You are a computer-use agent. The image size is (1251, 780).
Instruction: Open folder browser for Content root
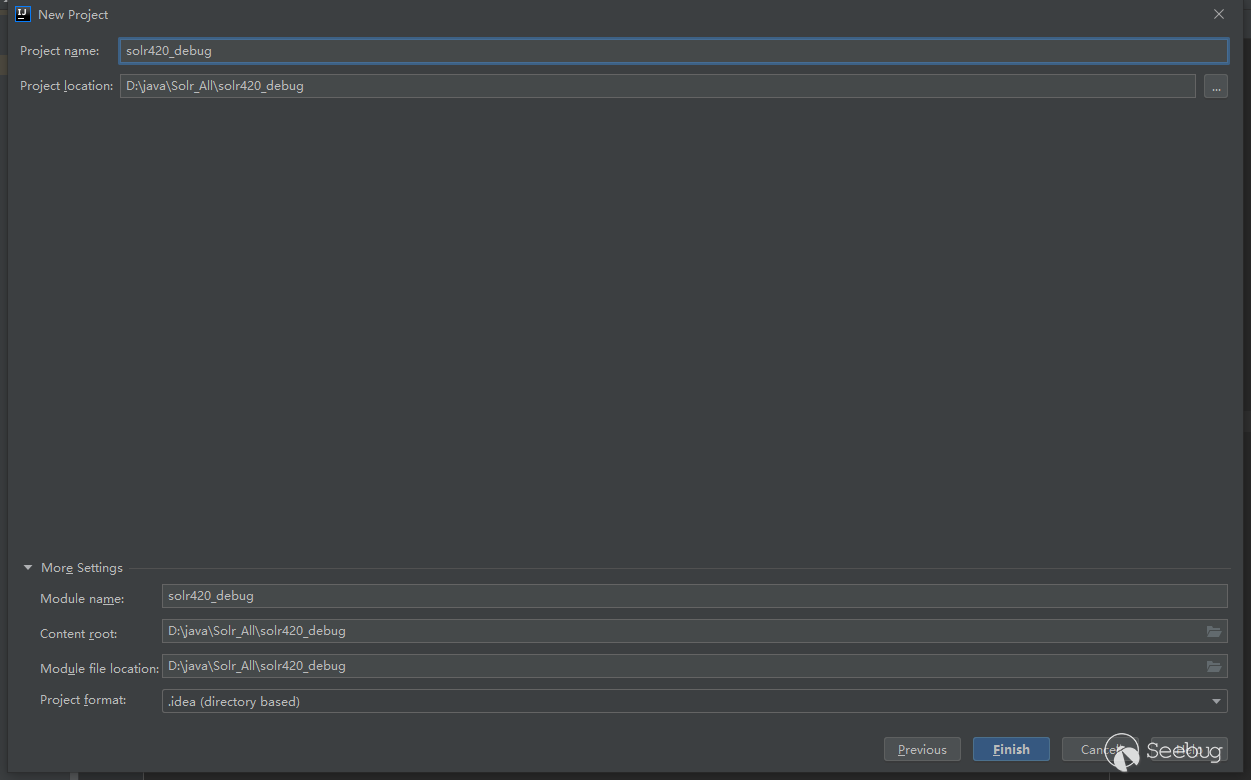point(1214,631)
